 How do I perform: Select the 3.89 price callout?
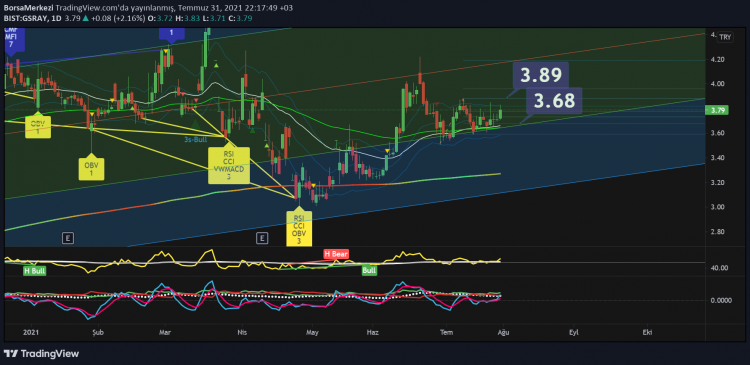coord(541,75)
